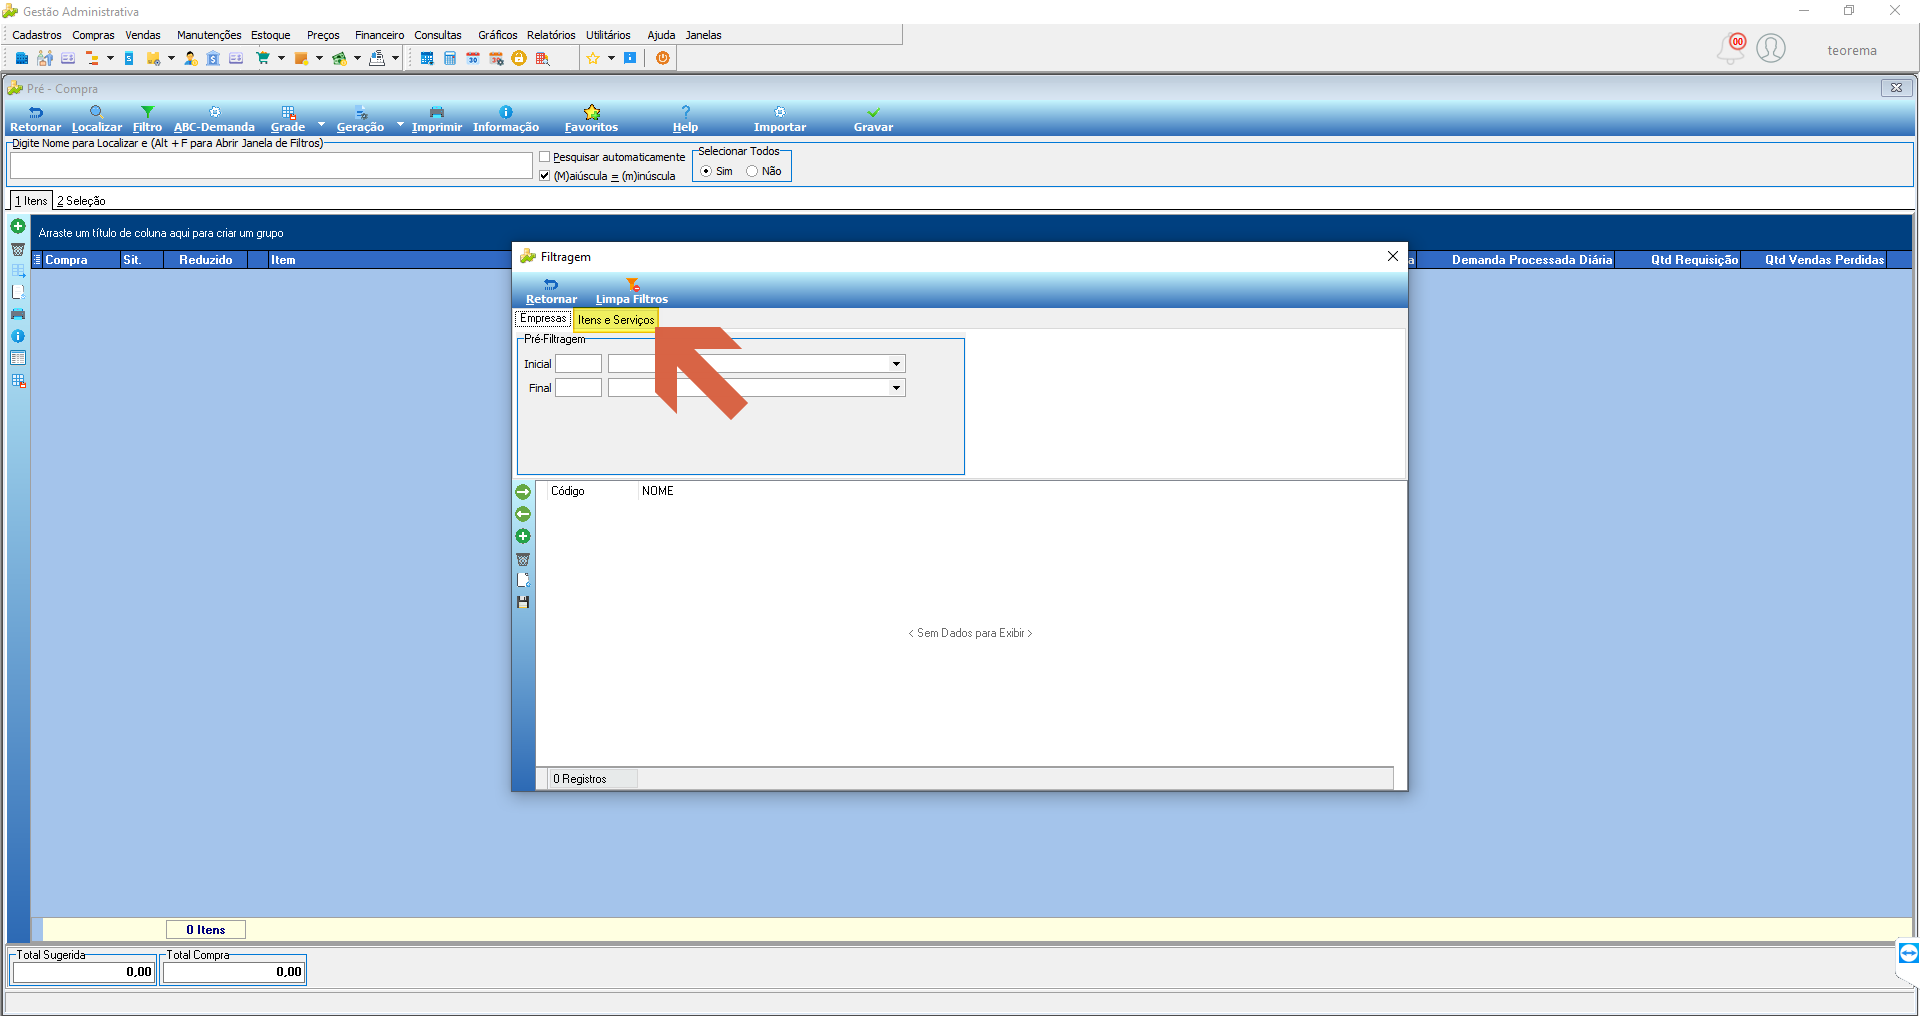Click the grid save icon in Pré-Compra sidebar
Image resolution: width=1920 pixels, height=1016 pixels.
point(18,381)
